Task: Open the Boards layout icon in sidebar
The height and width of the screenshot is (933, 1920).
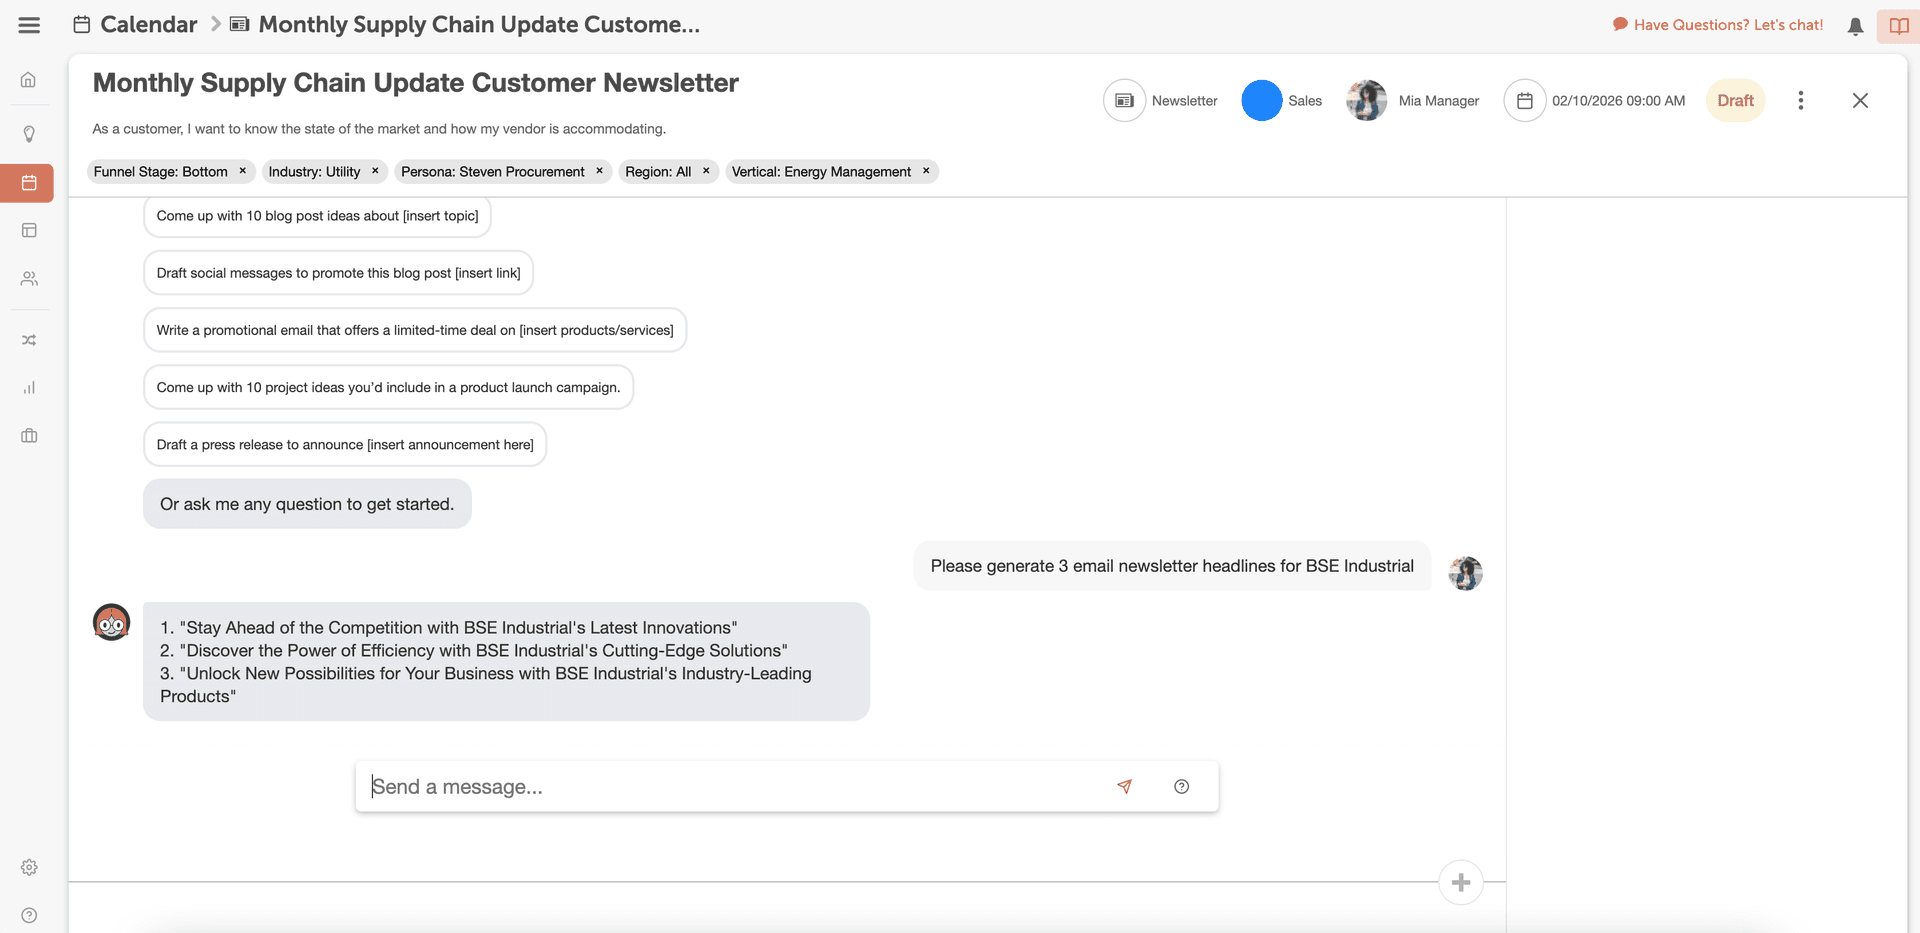Action: (28, 230)
